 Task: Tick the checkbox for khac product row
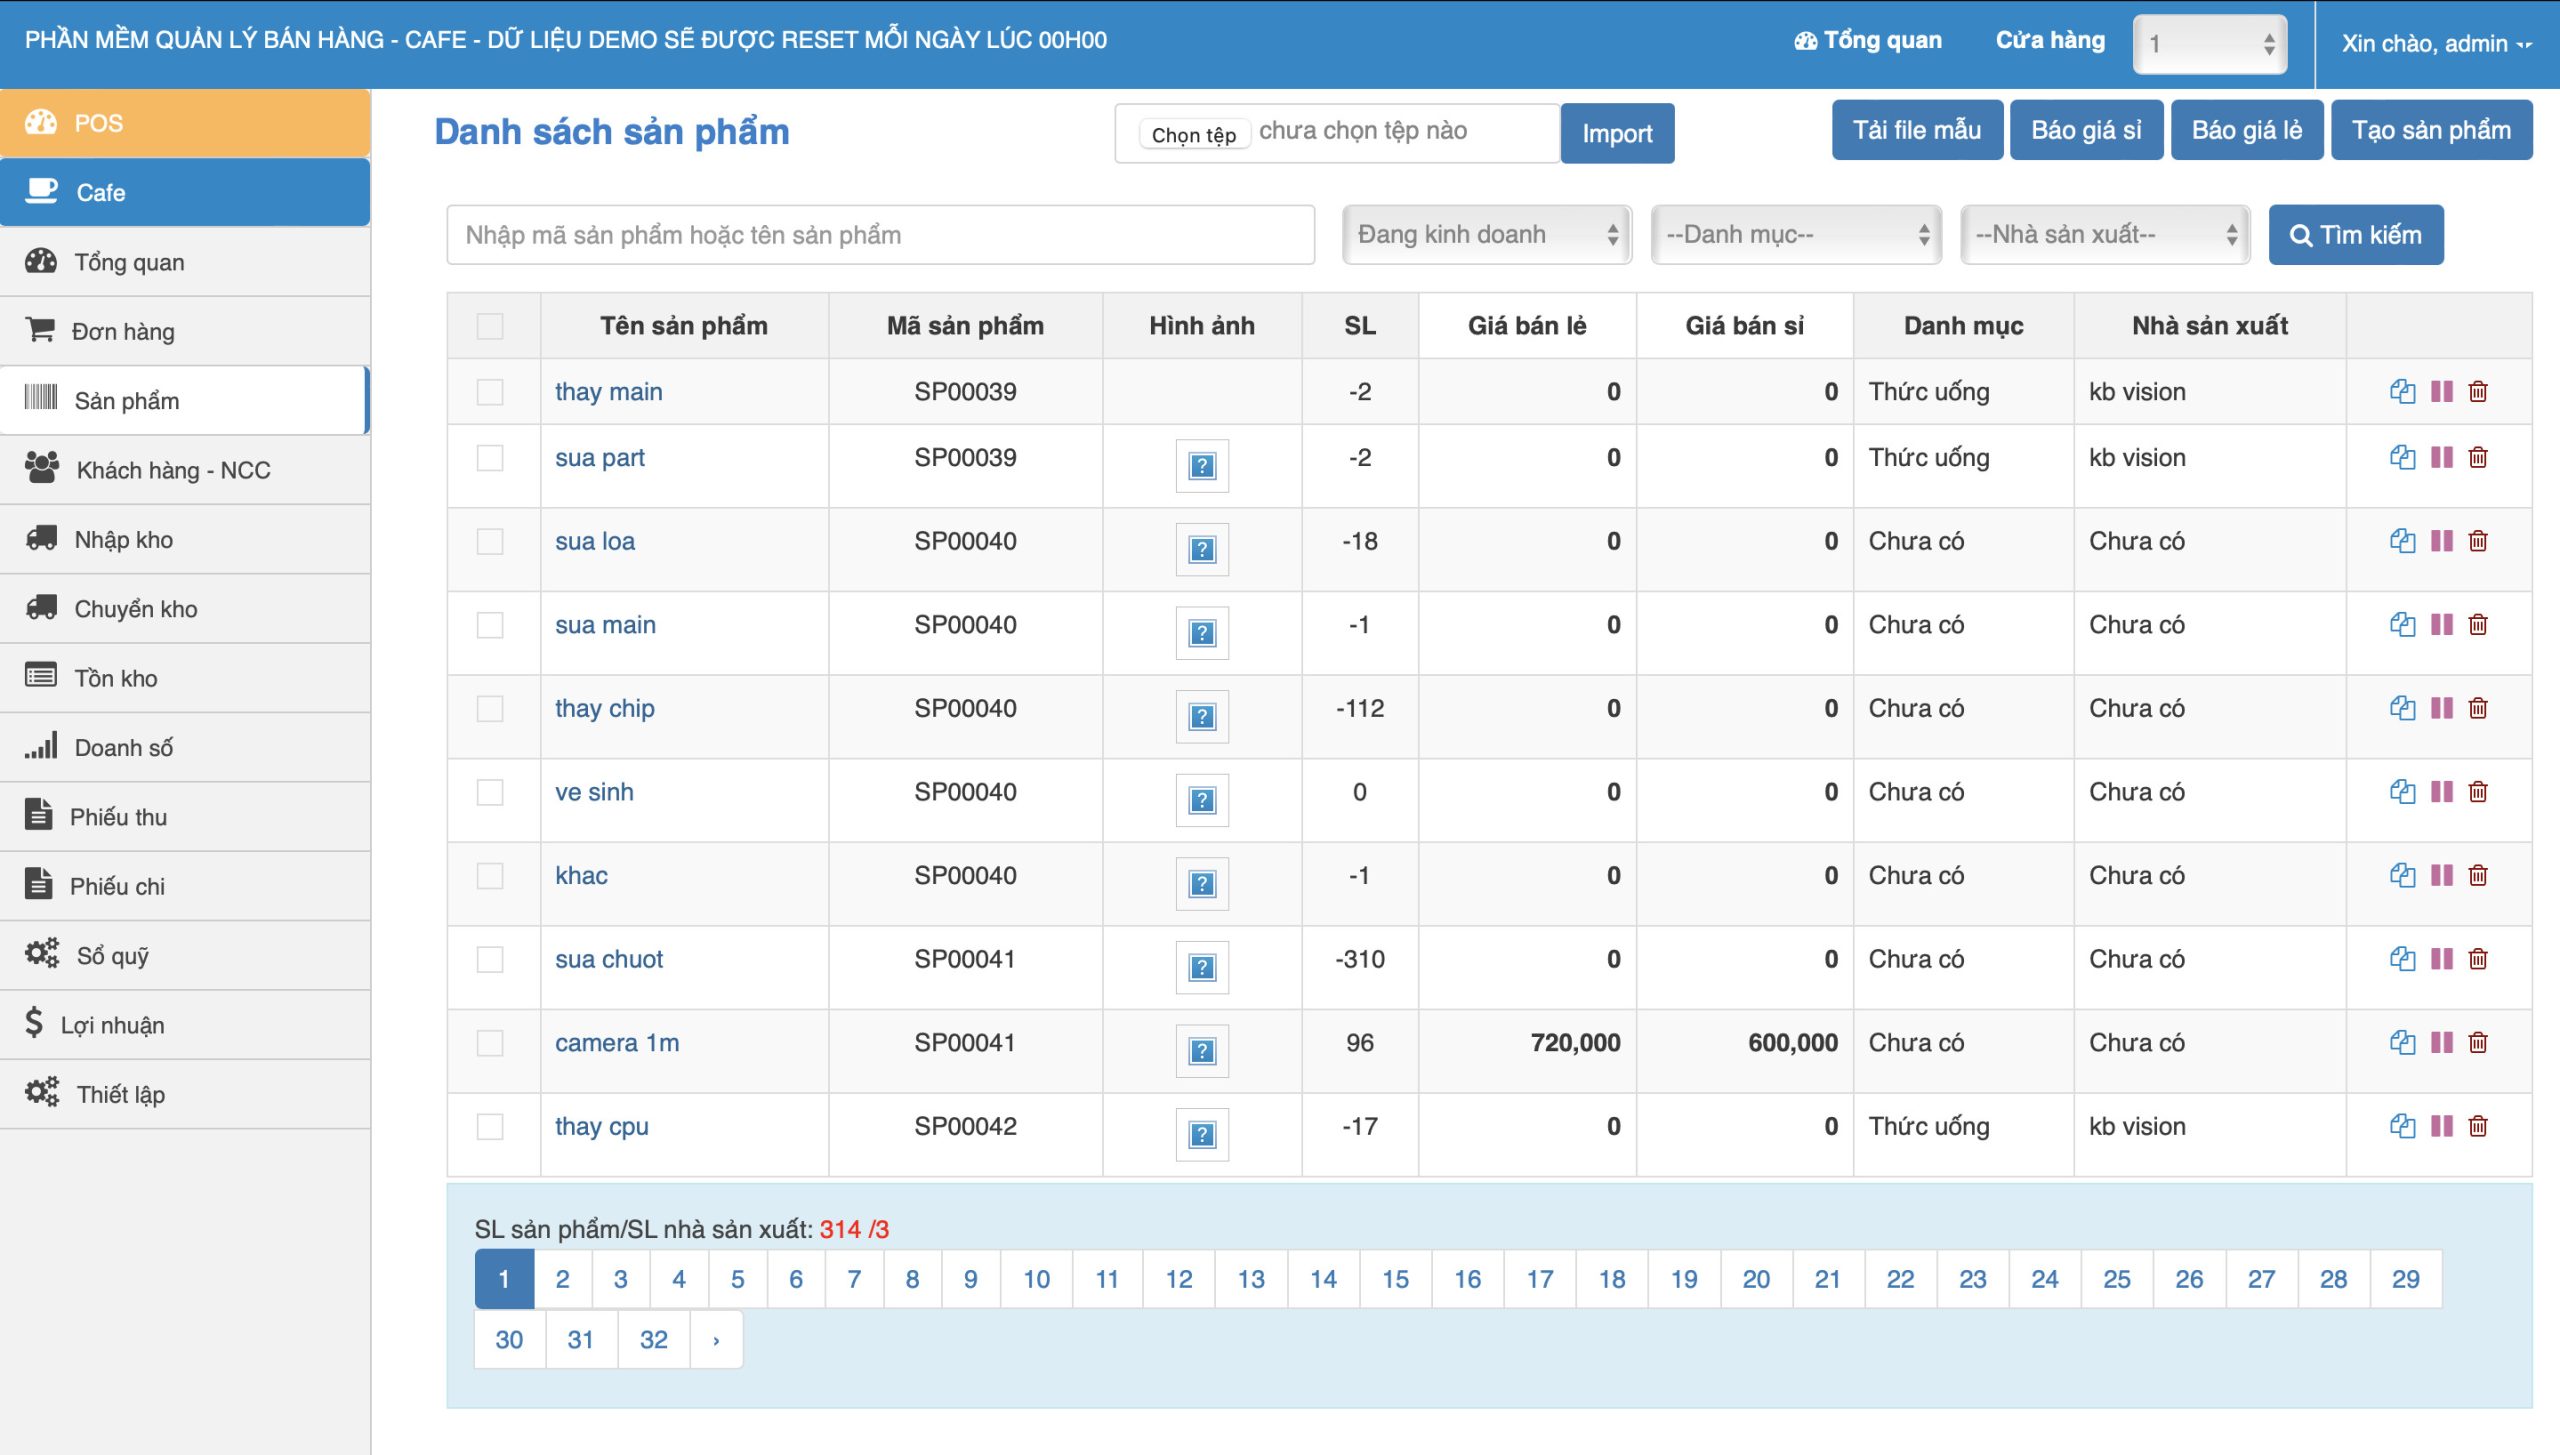490,876
